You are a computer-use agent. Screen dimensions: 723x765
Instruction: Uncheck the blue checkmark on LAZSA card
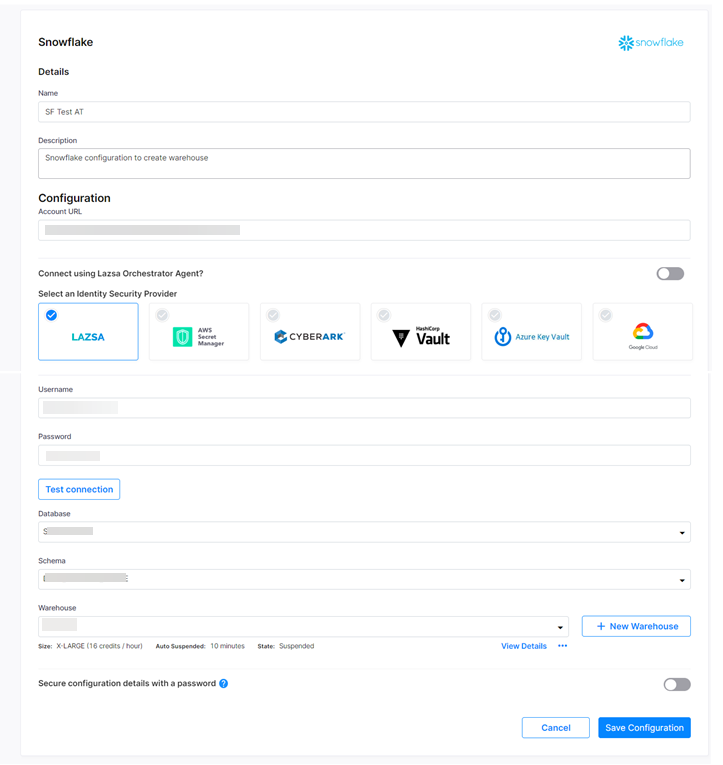point(52,315)
